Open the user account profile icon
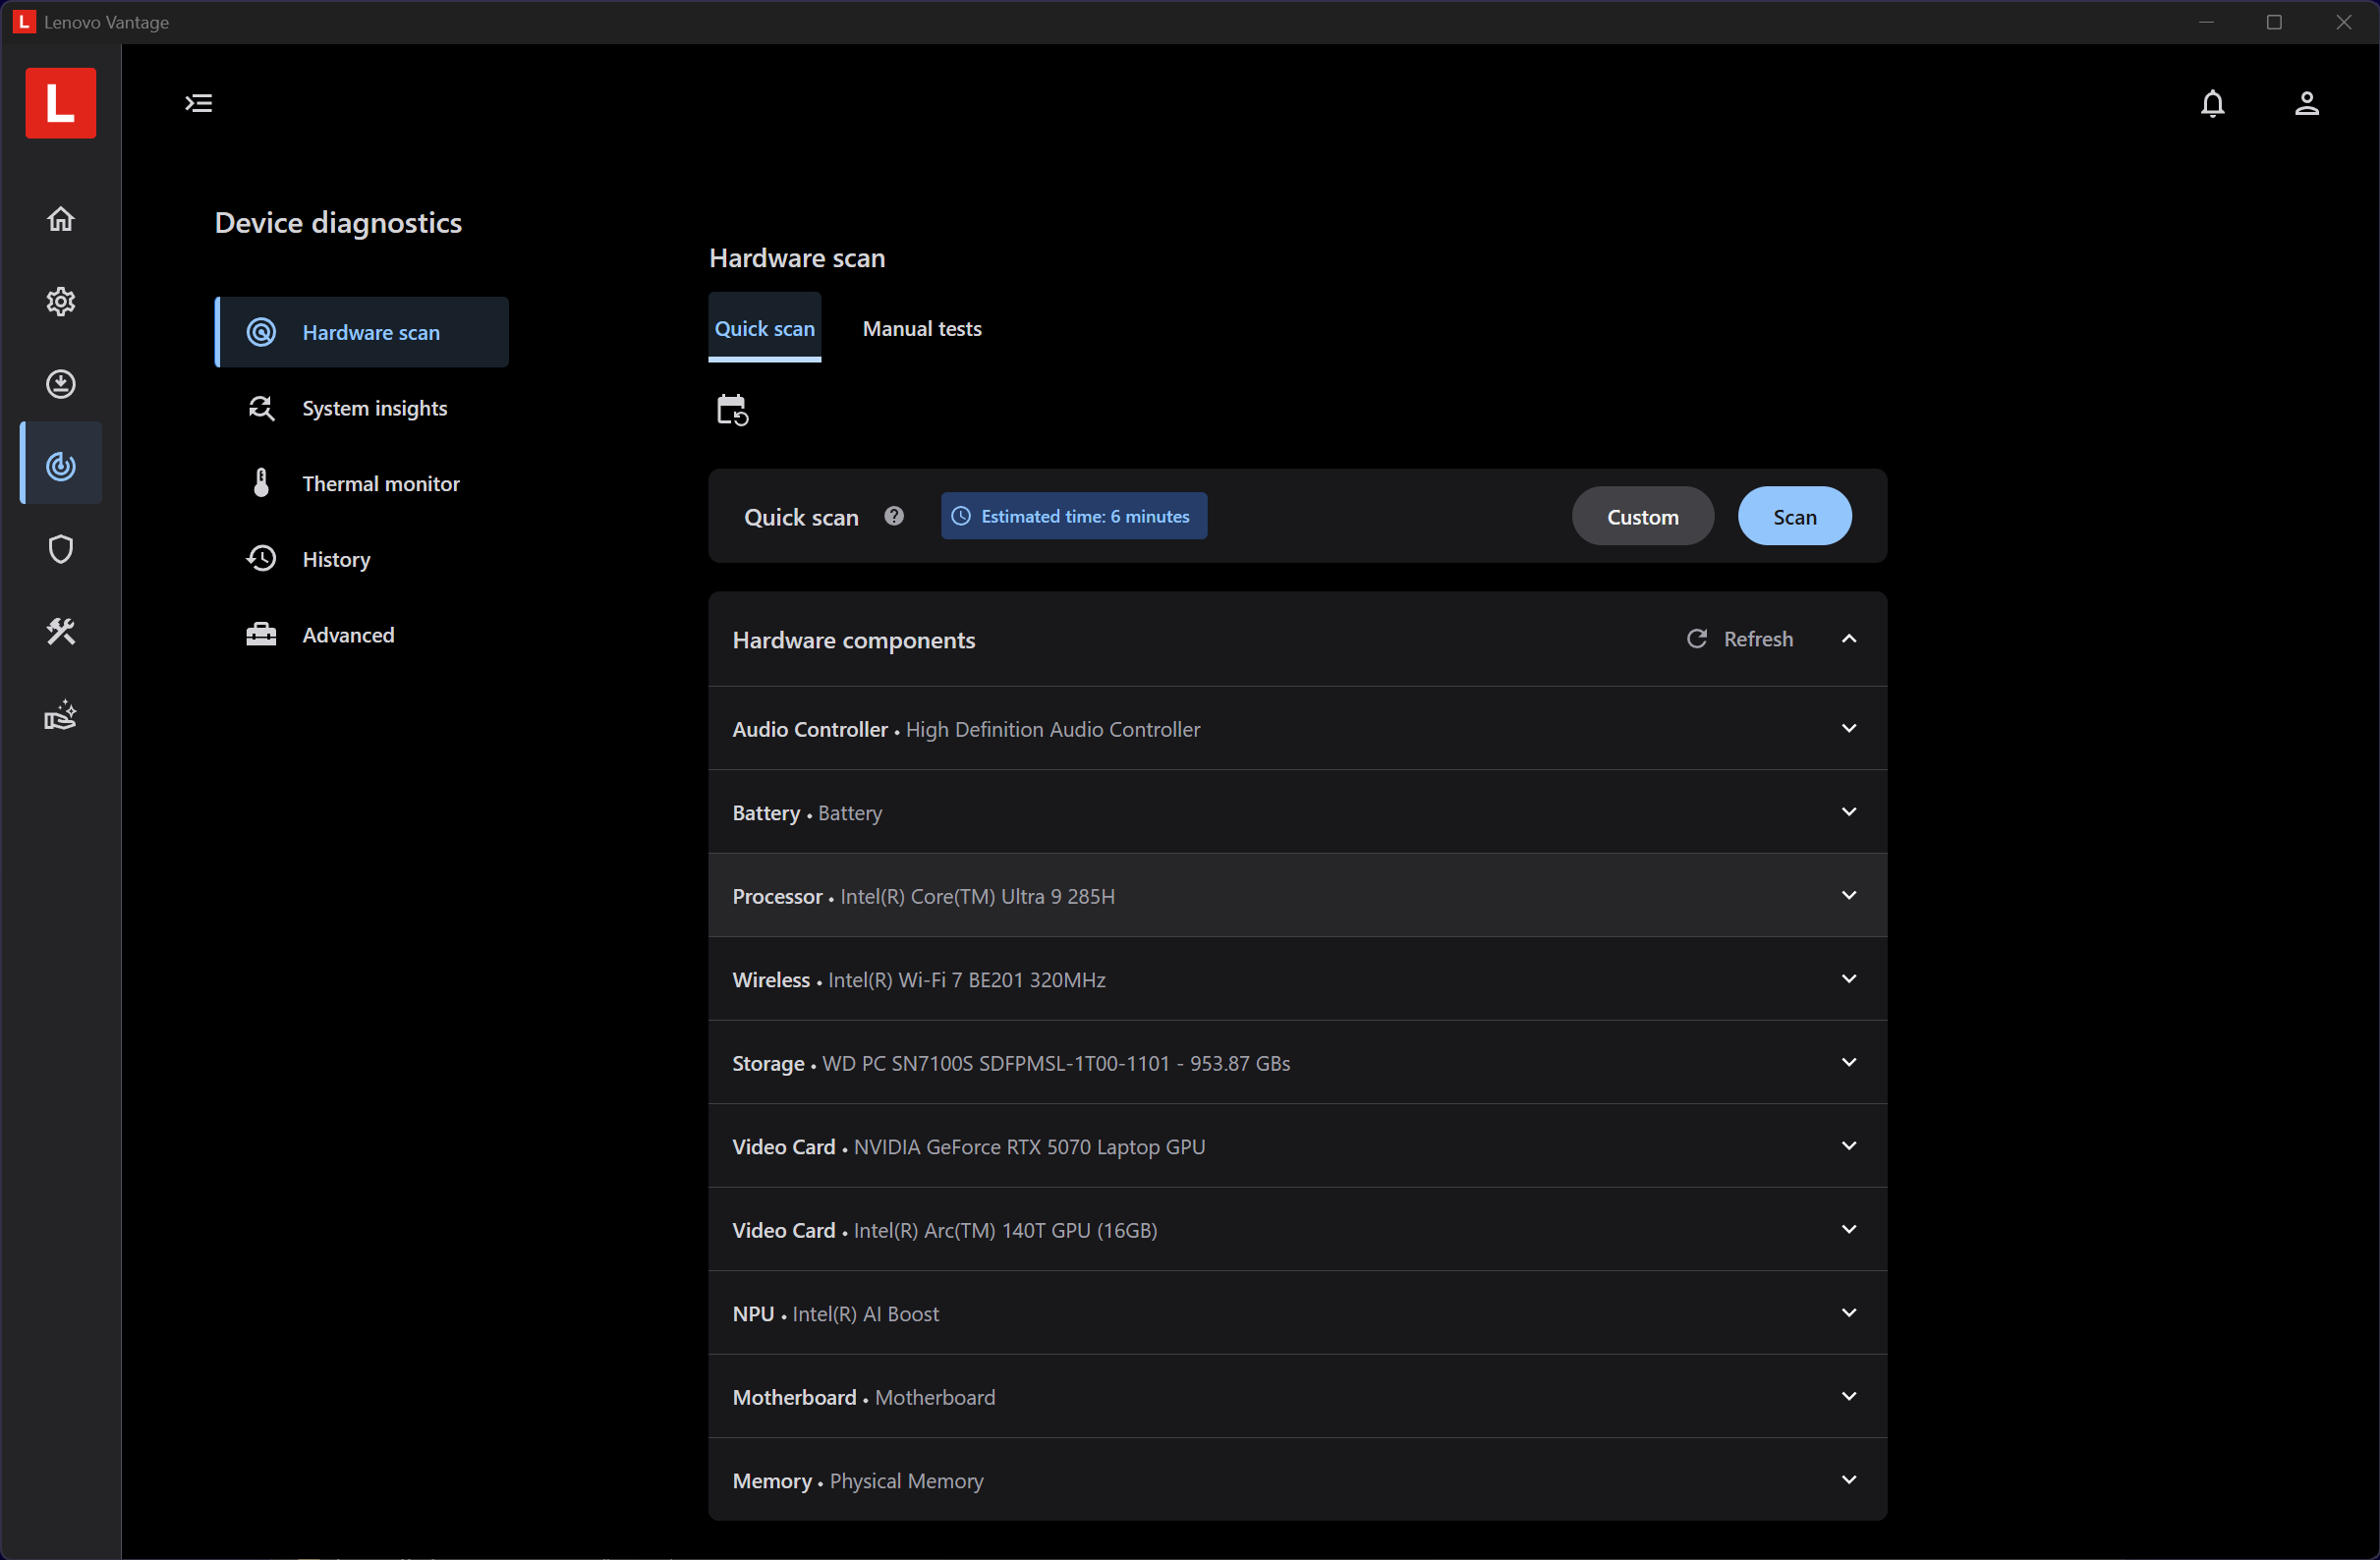This screenshot has width=2380, height=1560. pos(2306,103)
